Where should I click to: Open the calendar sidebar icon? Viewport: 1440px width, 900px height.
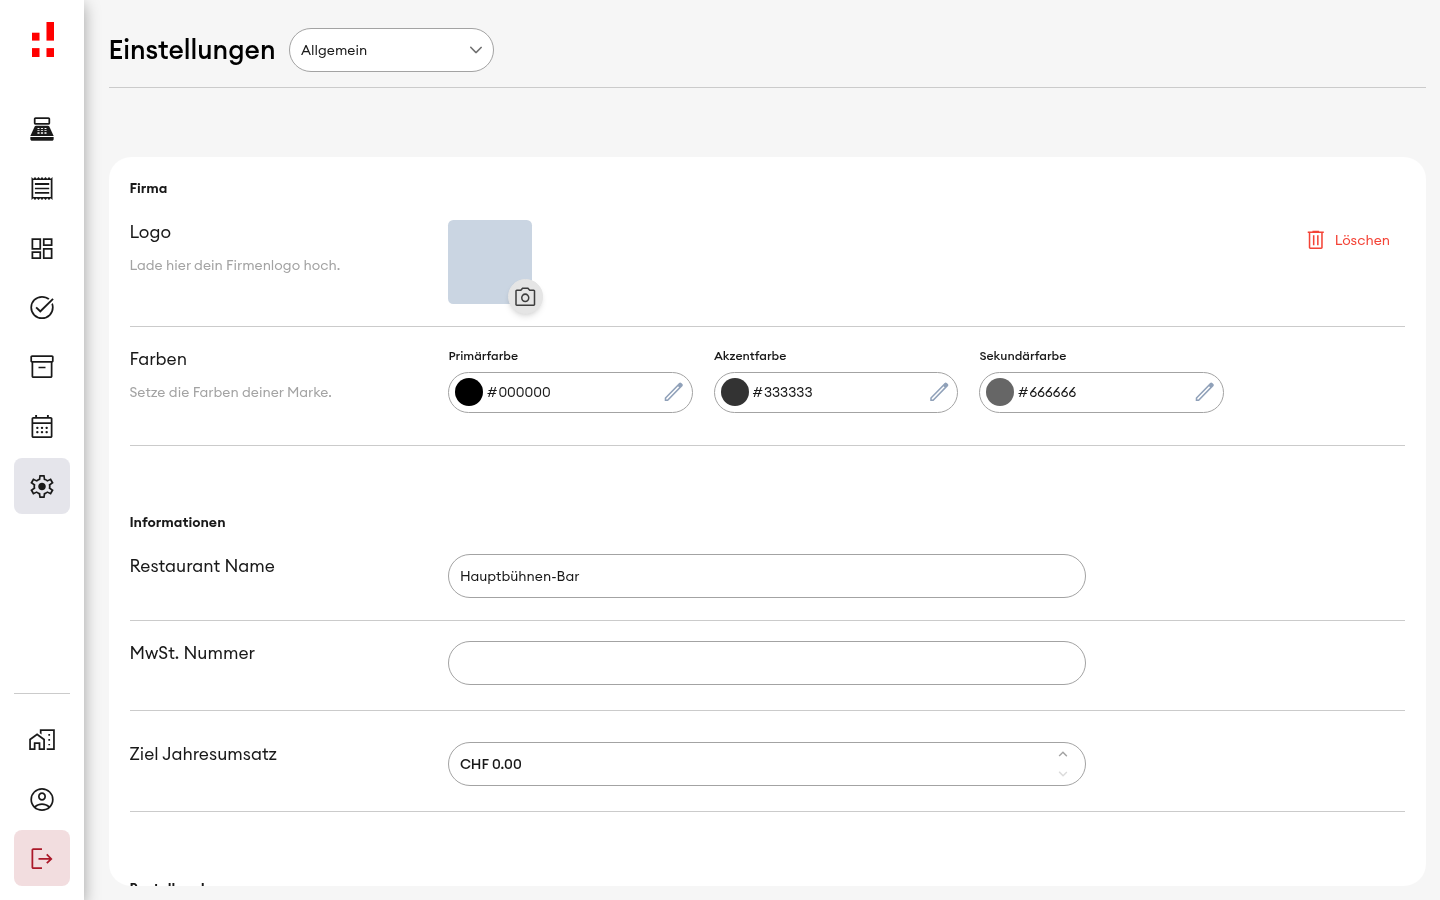(x=42, y=426)
